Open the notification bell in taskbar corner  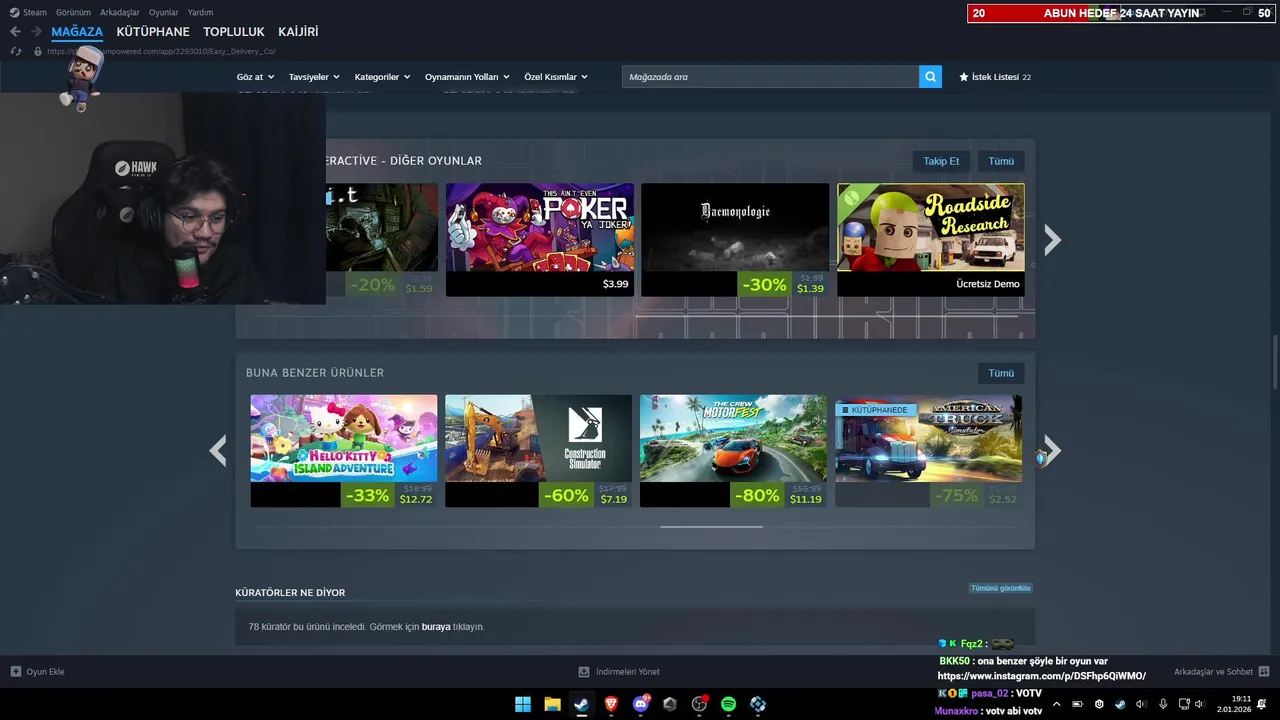1262,704
